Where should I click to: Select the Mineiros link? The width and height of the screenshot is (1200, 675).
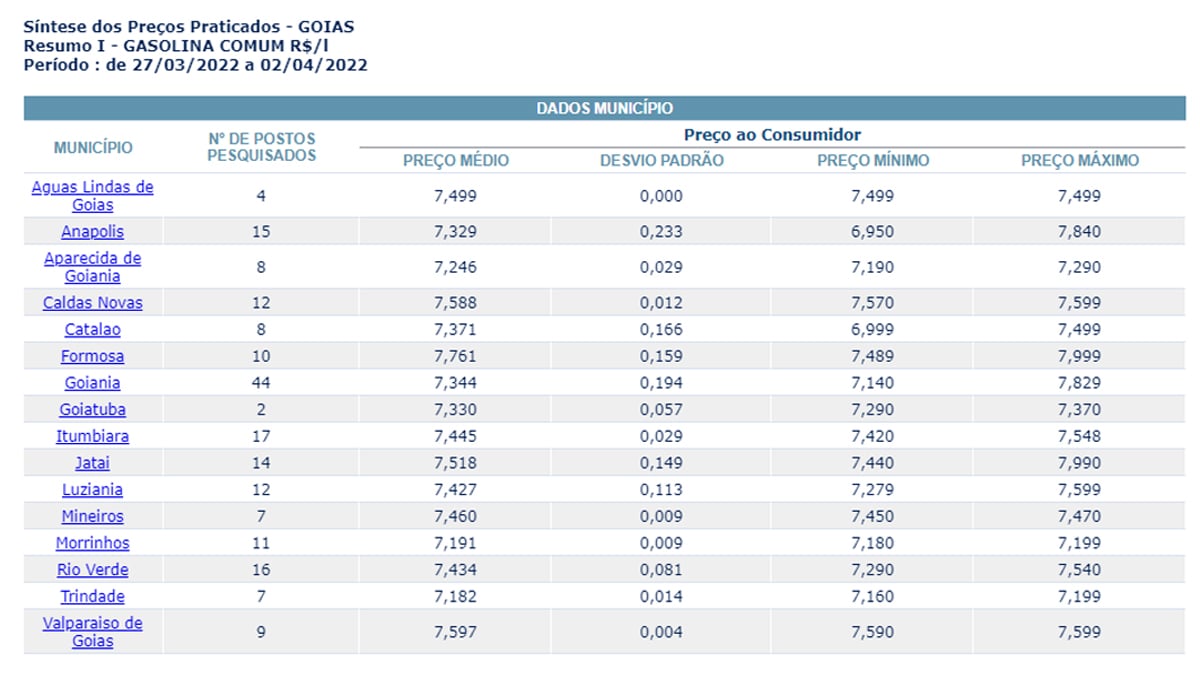coord(92,516)
